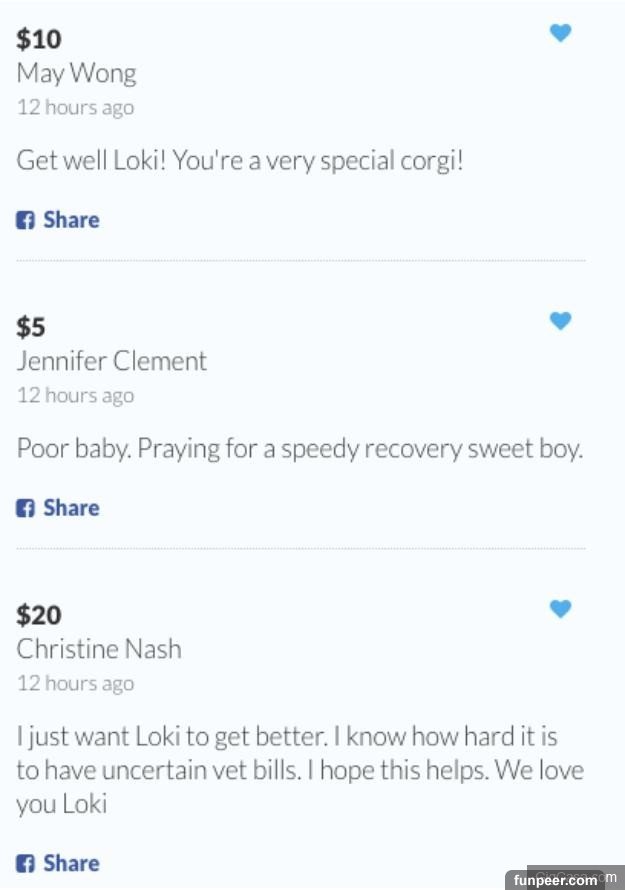Like May Wong's donation with the heart
The image size is (625, 890).
[x=561, y=33]
